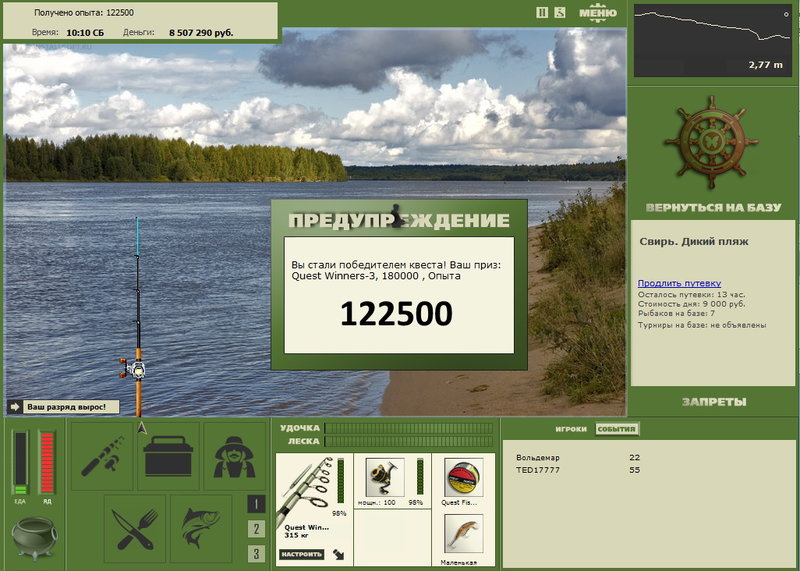Click the baitcasting reel on the rod
The height and width of the screenshot is (571, 800).
click(x=134, y=368)
